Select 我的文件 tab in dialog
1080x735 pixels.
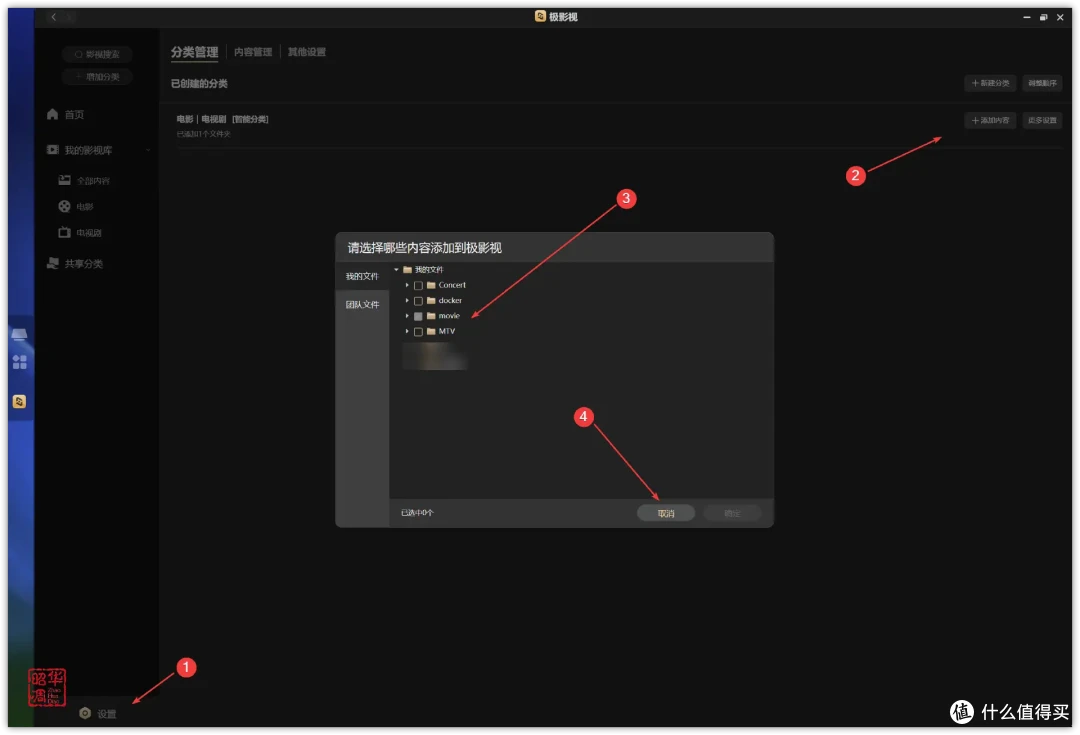point(362,276)
